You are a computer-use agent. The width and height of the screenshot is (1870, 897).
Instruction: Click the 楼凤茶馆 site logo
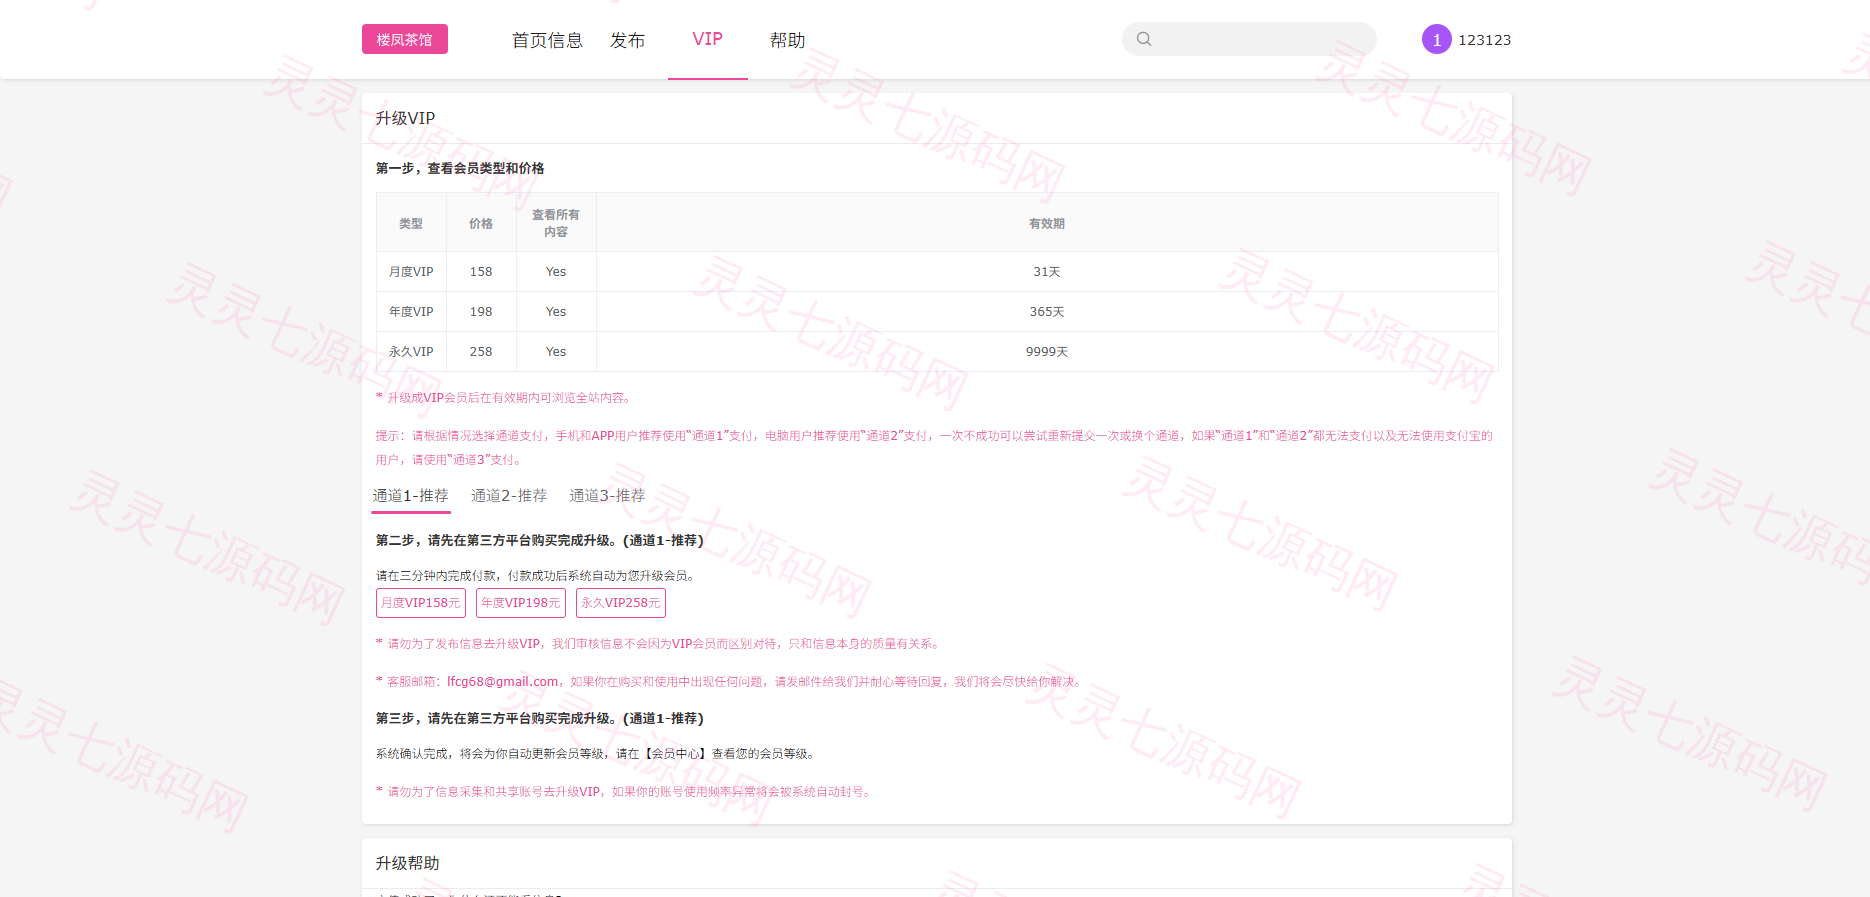pos(405,39)
